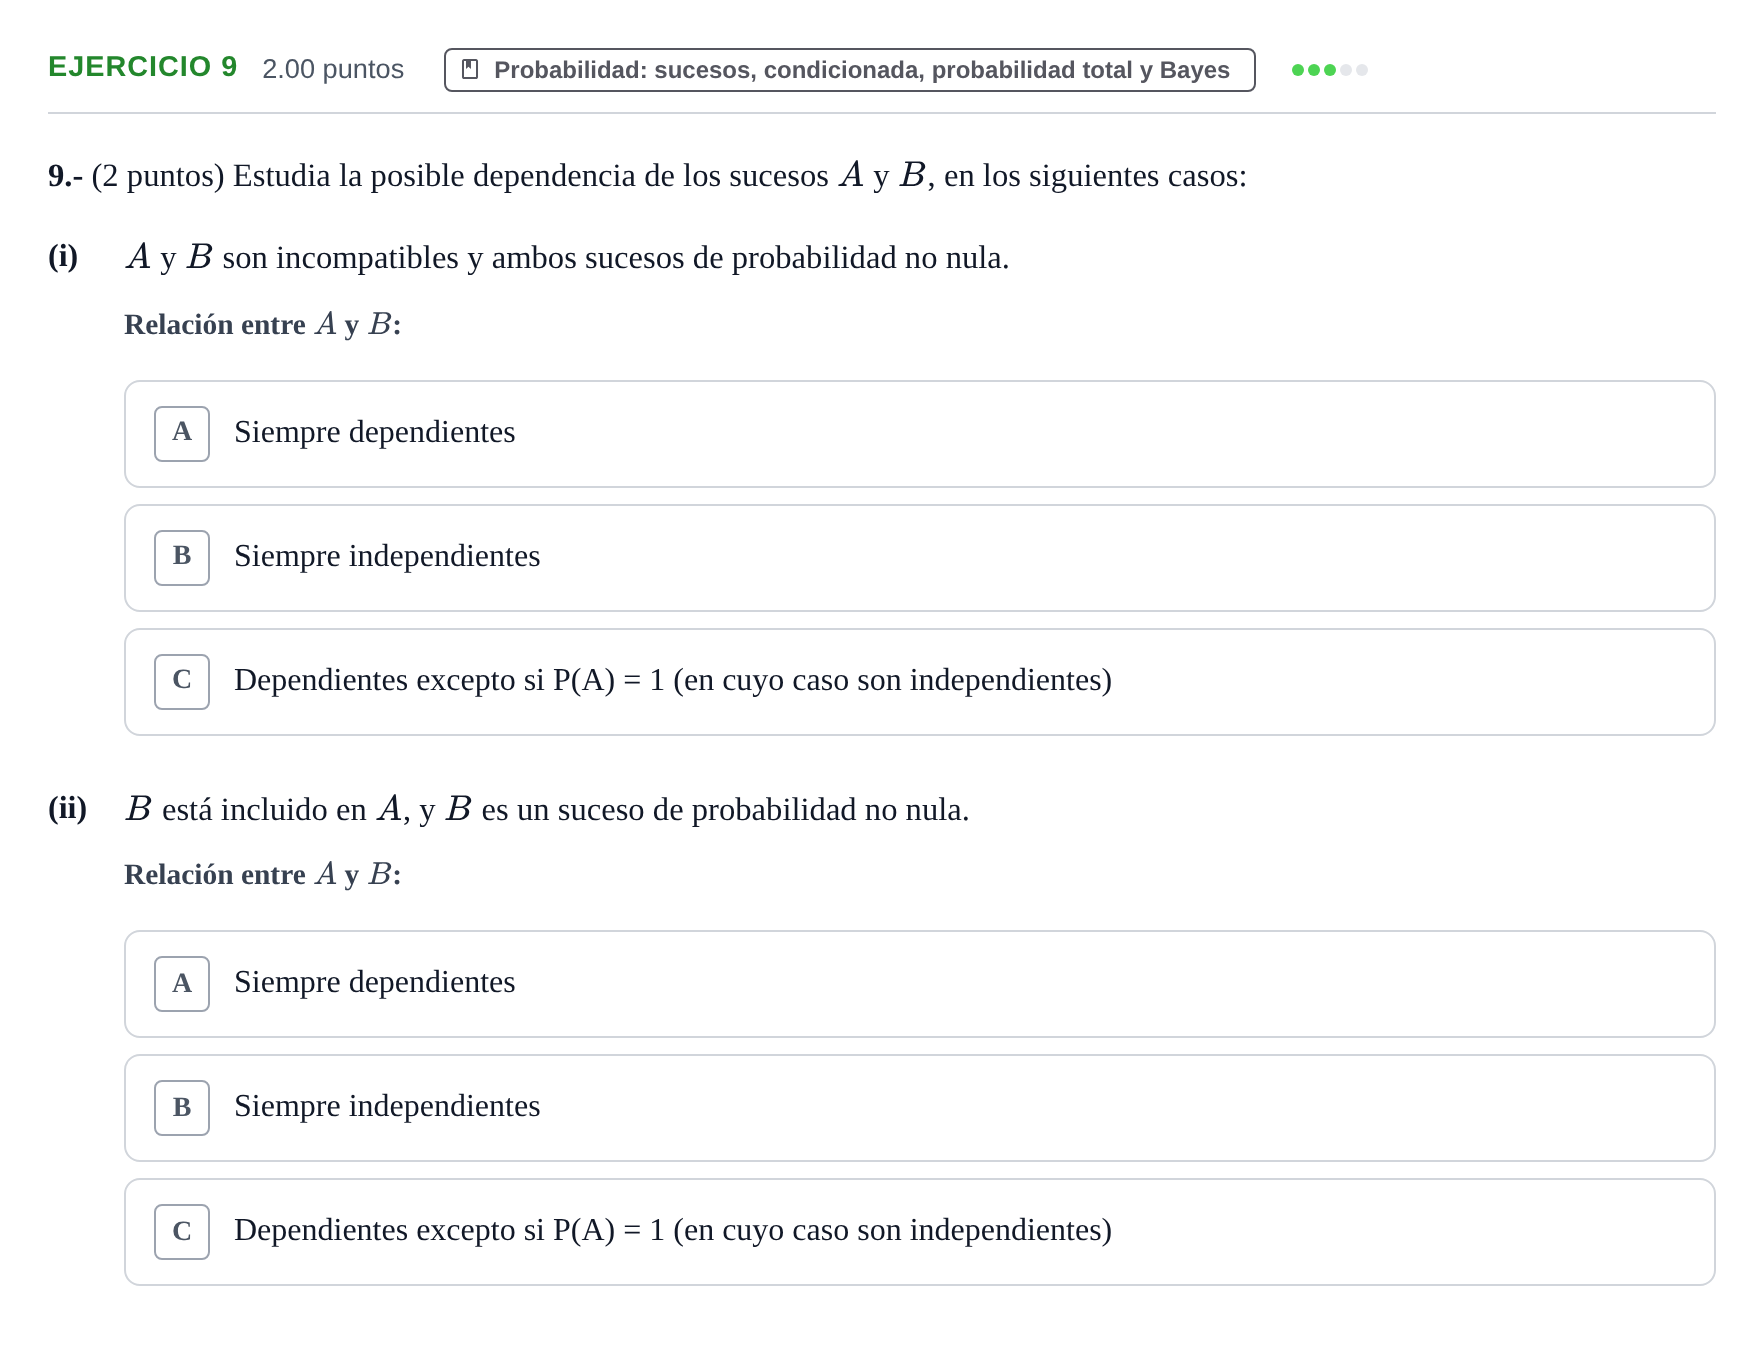
Task: Click letter badge A in part (i)
Action: coord(182,434)
